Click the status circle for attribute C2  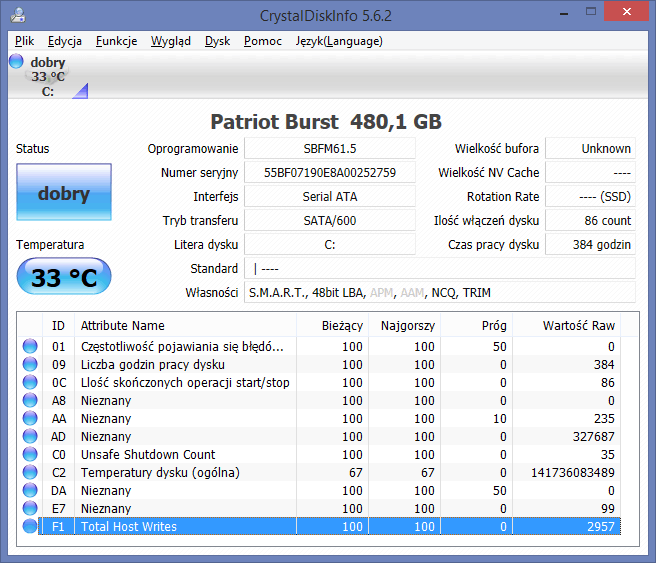(x=30, y=472)
